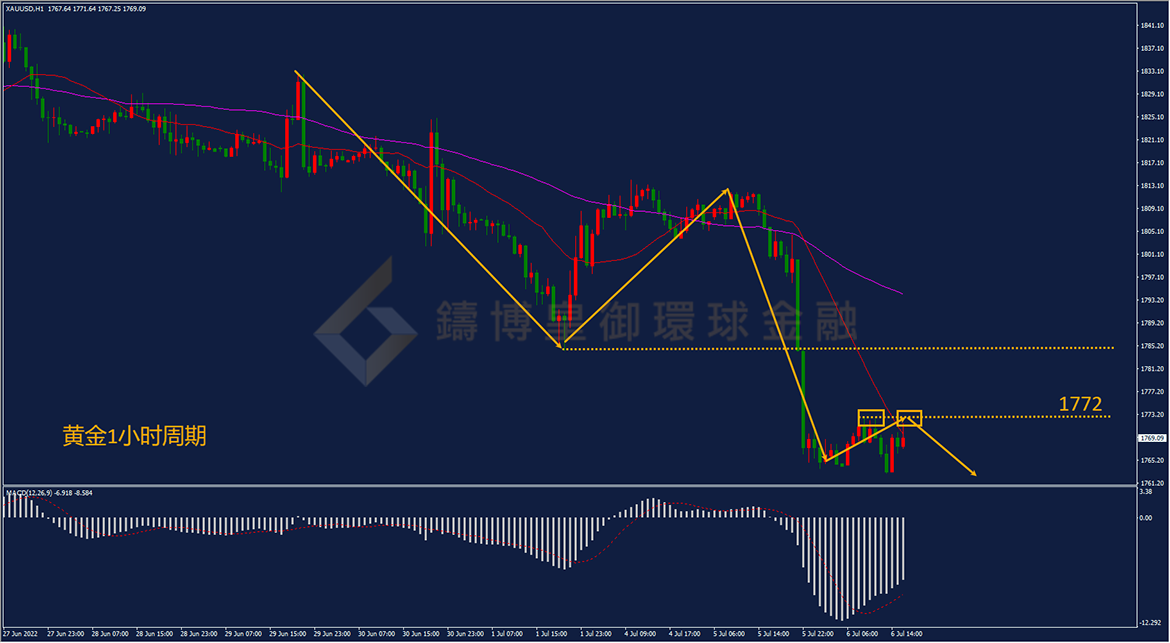Click the 27 Jun 2022 date label

point(19,634)
